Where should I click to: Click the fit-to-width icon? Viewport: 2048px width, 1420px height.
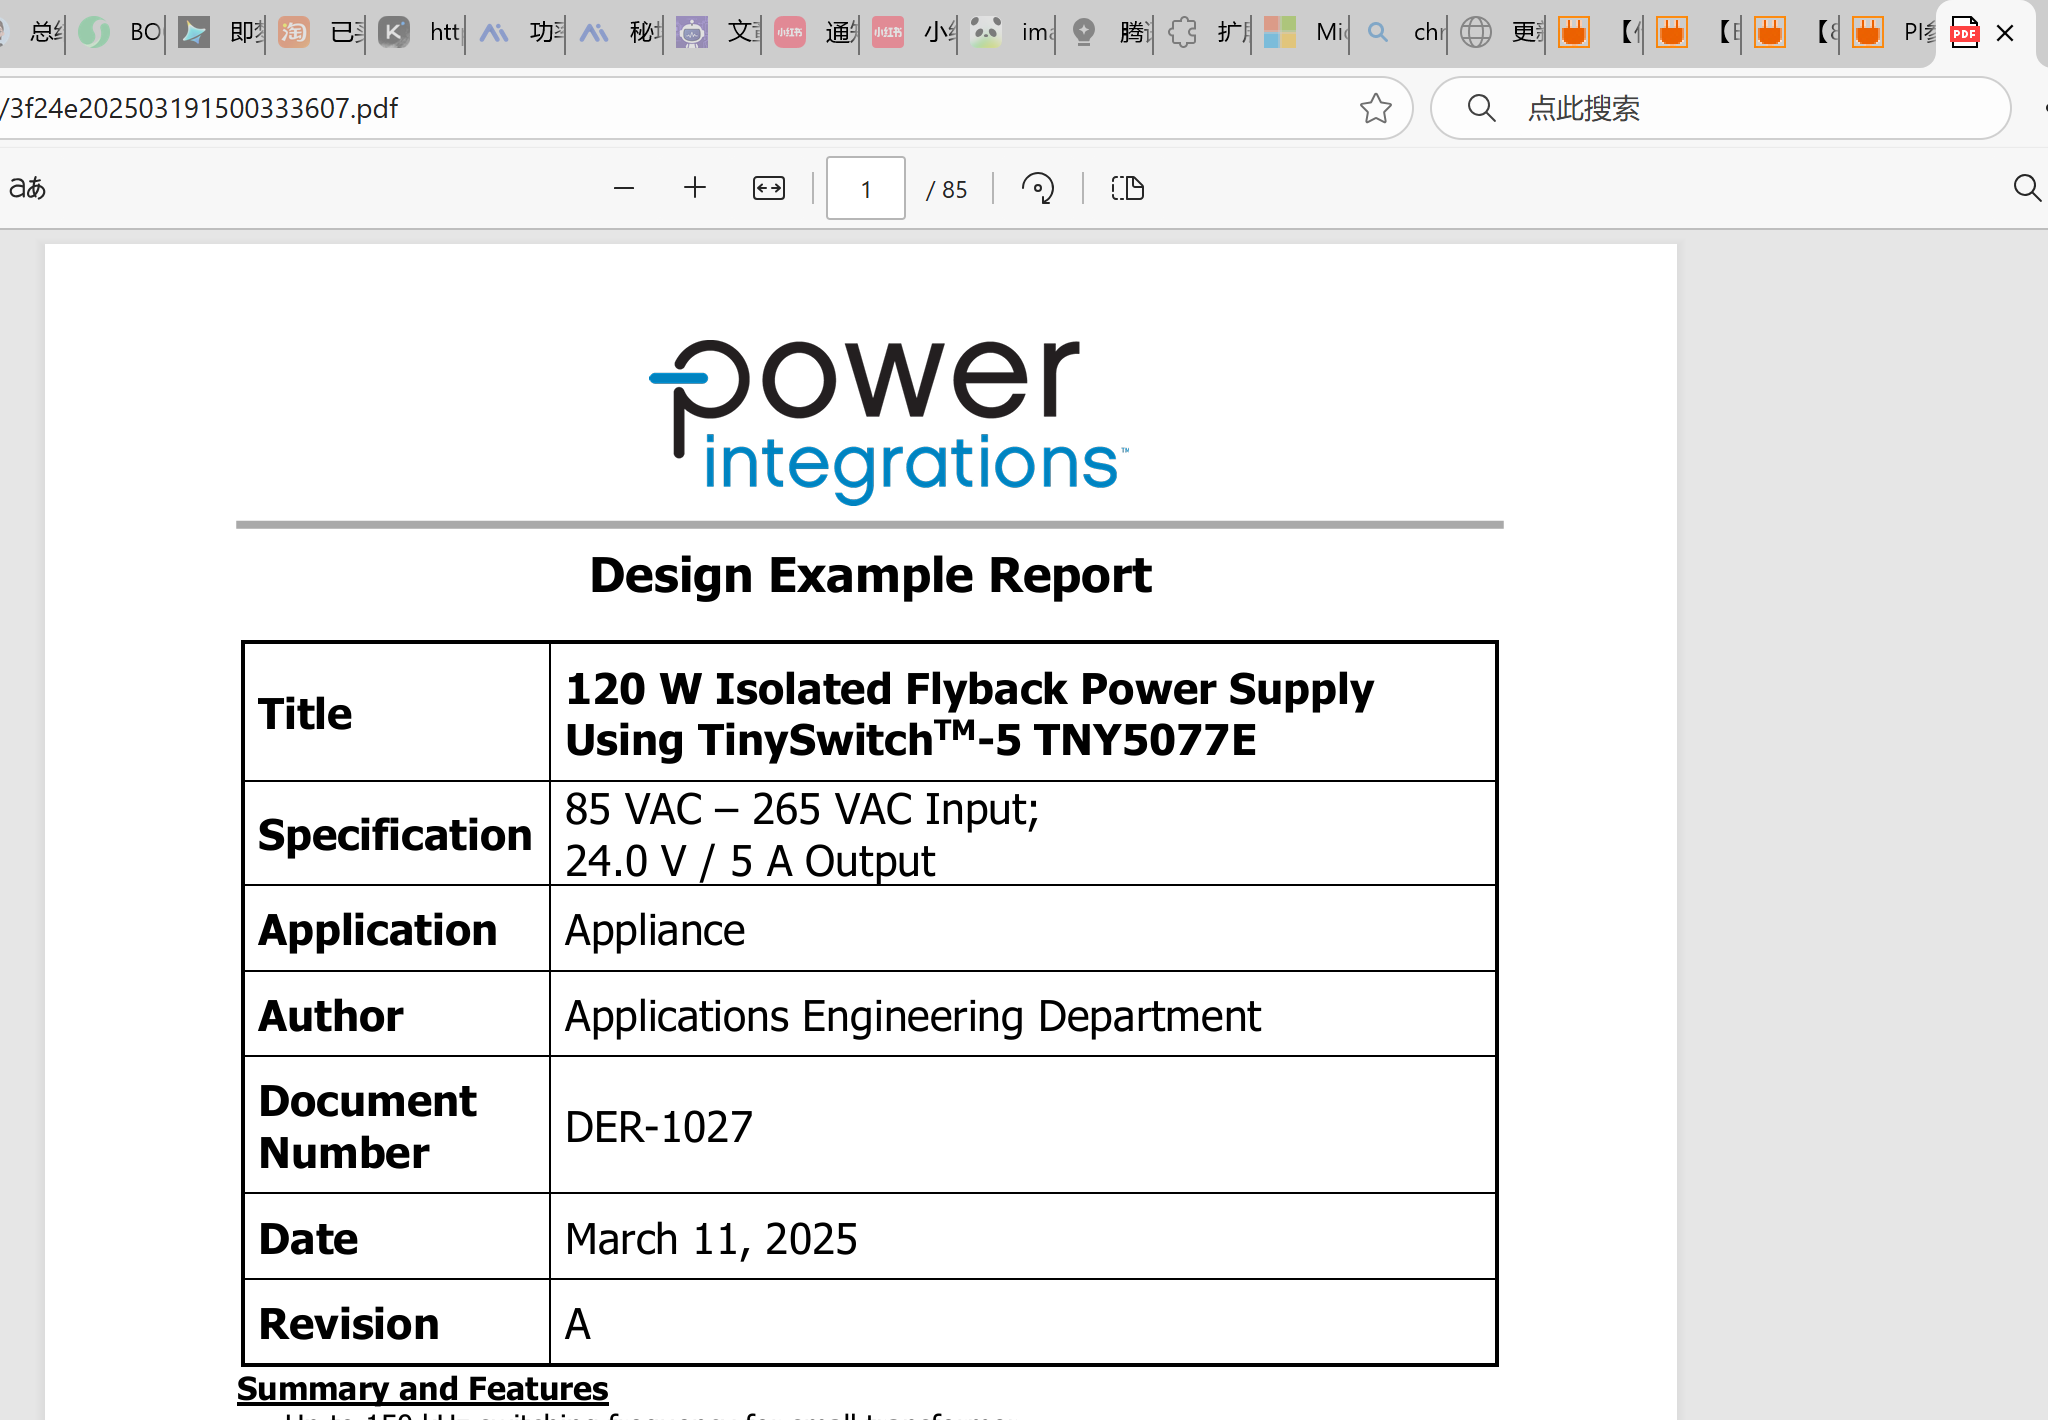(769, 188)
